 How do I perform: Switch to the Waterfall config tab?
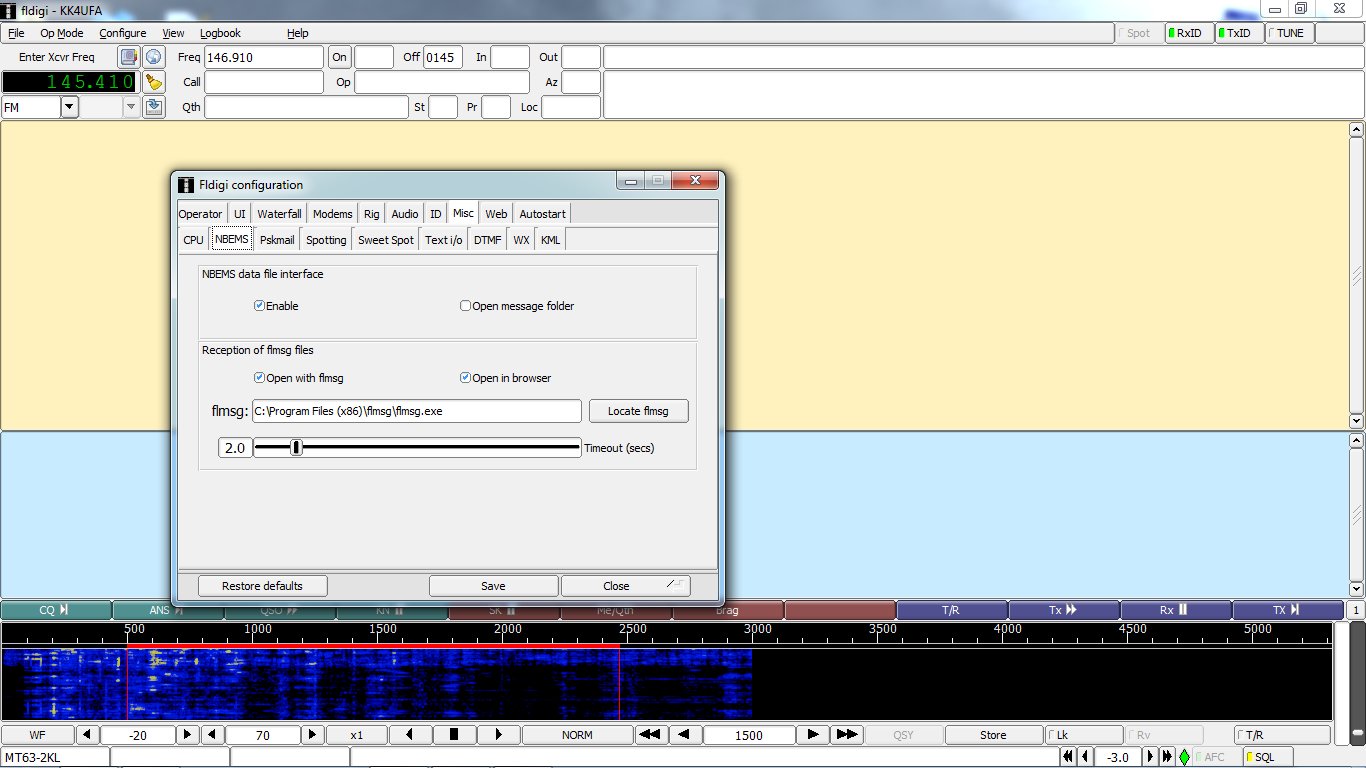point(279,214)
